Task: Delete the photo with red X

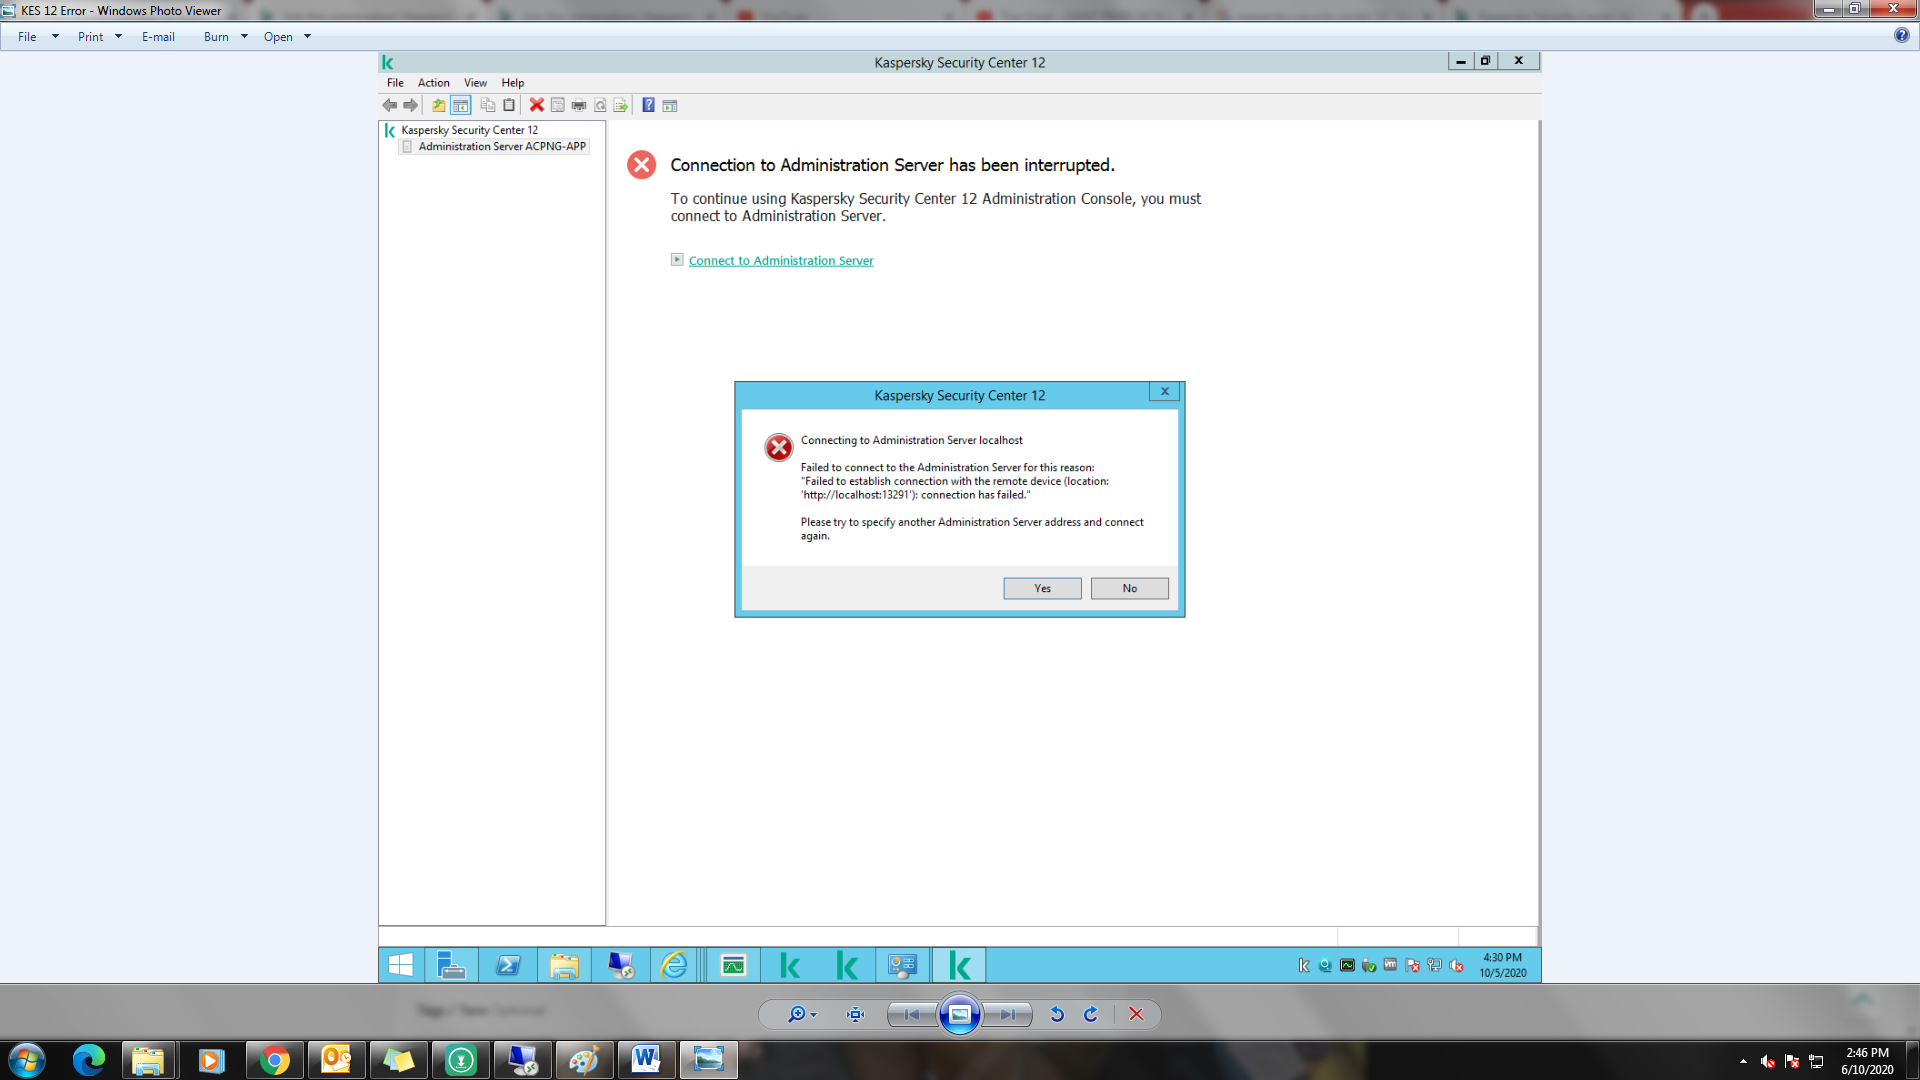Action: pos(1136,1014)
